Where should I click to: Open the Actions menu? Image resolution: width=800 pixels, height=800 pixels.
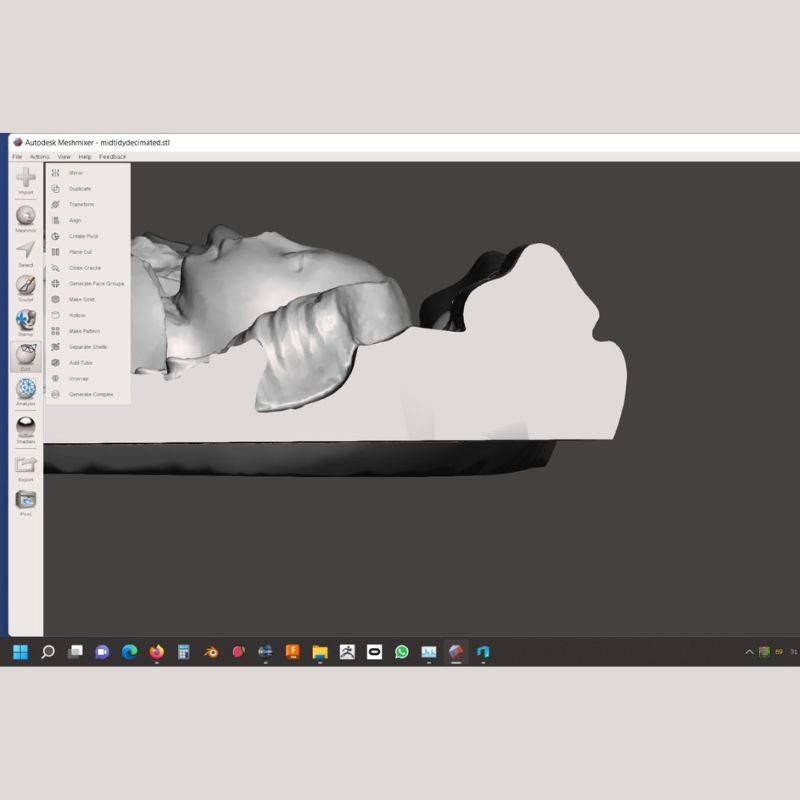39,157
